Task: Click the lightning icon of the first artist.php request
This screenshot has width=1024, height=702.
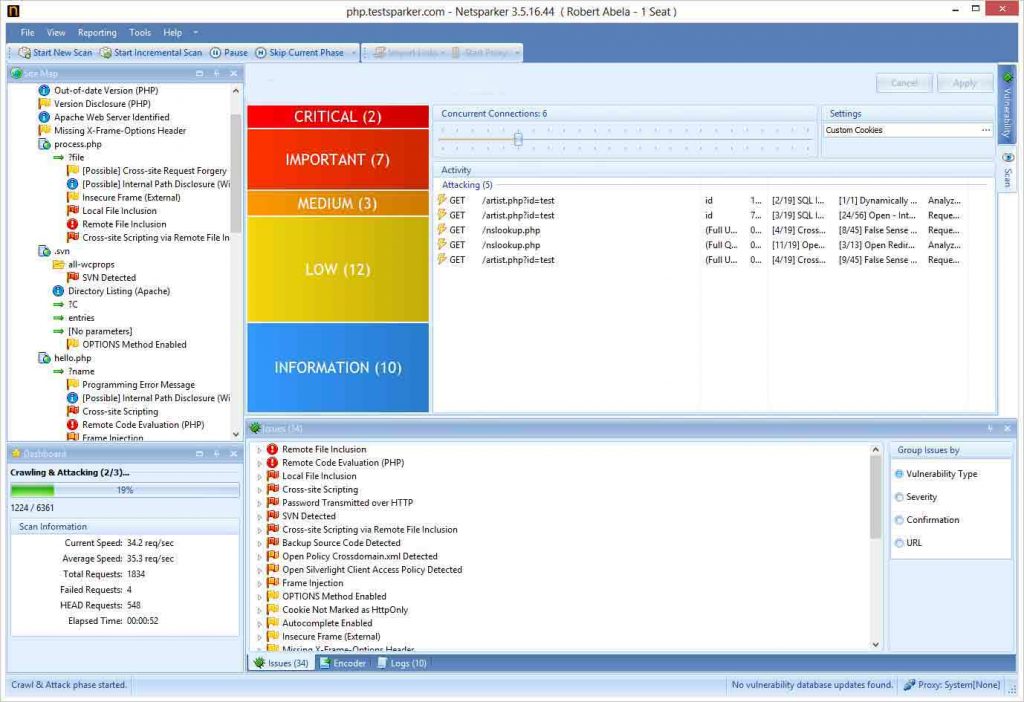Action: click(442, 200)
